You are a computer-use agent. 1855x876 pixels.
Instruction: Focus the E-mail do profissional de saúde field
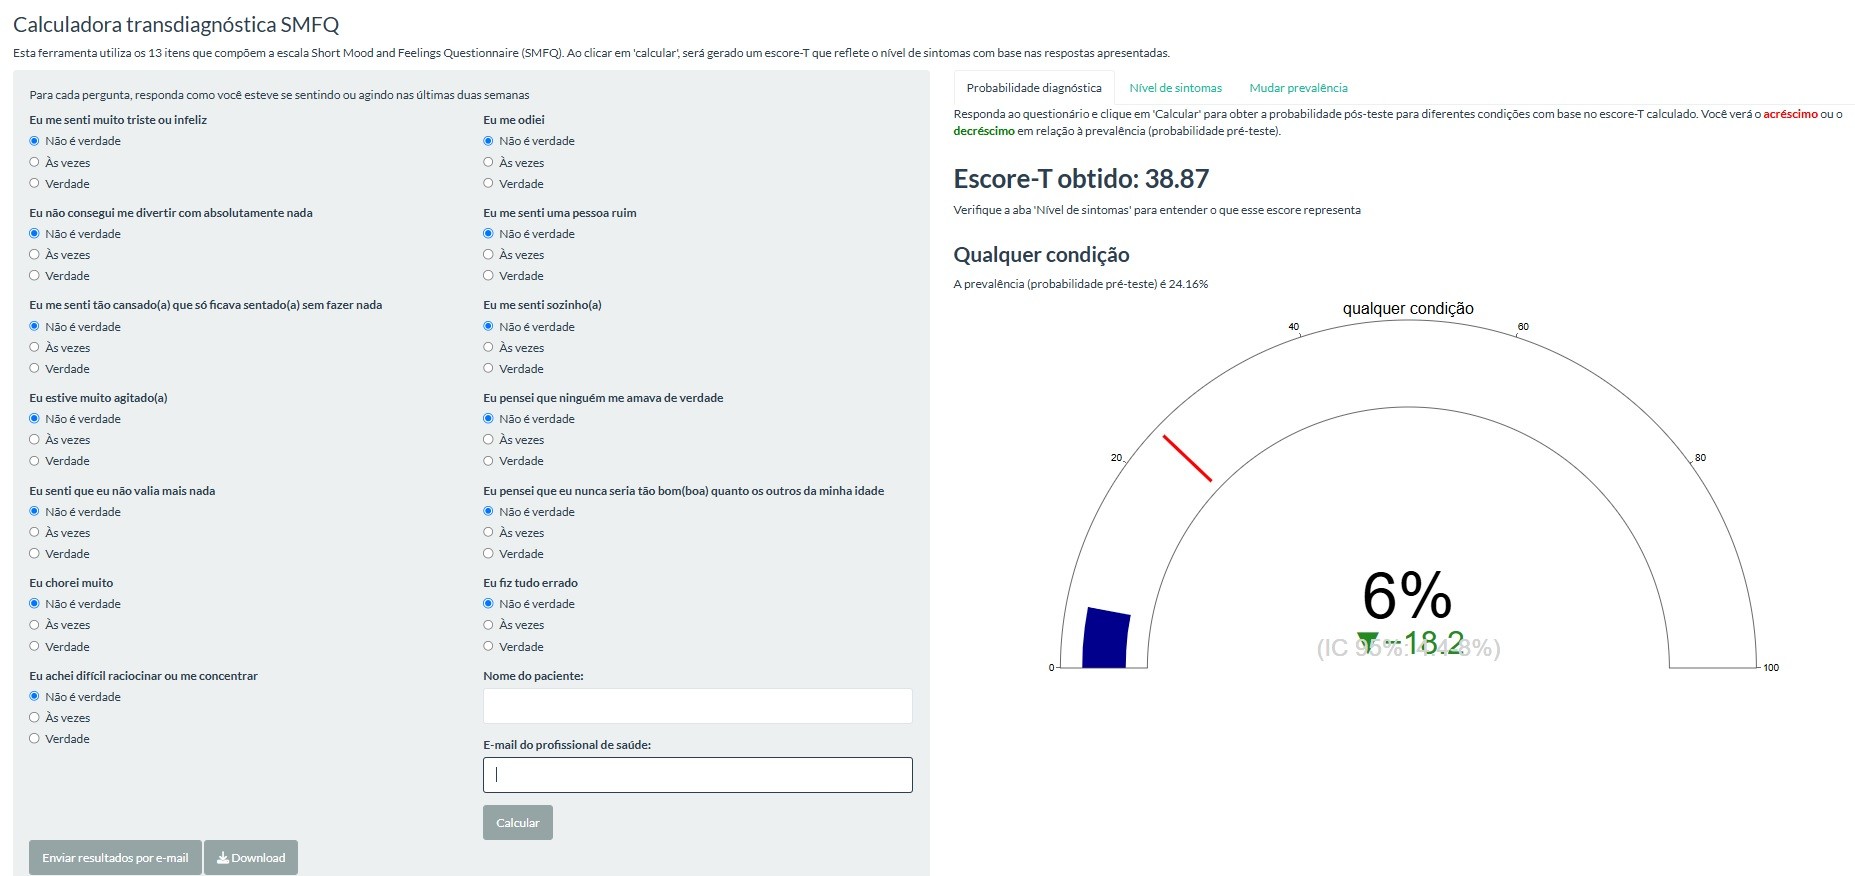coord(697,775)
